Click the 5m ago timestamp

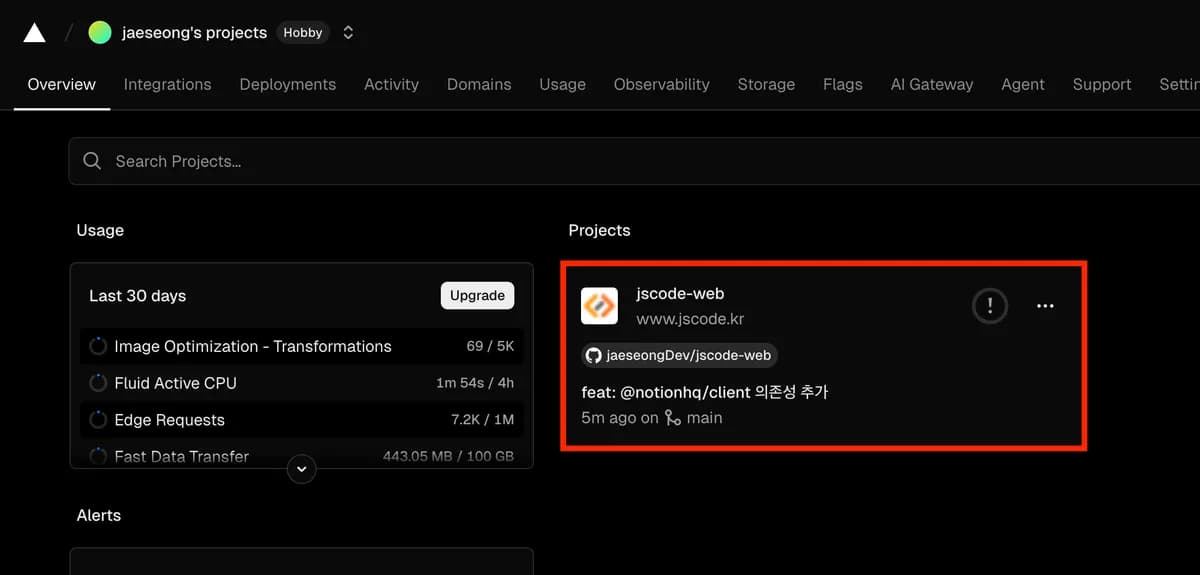tap(607, 418)
